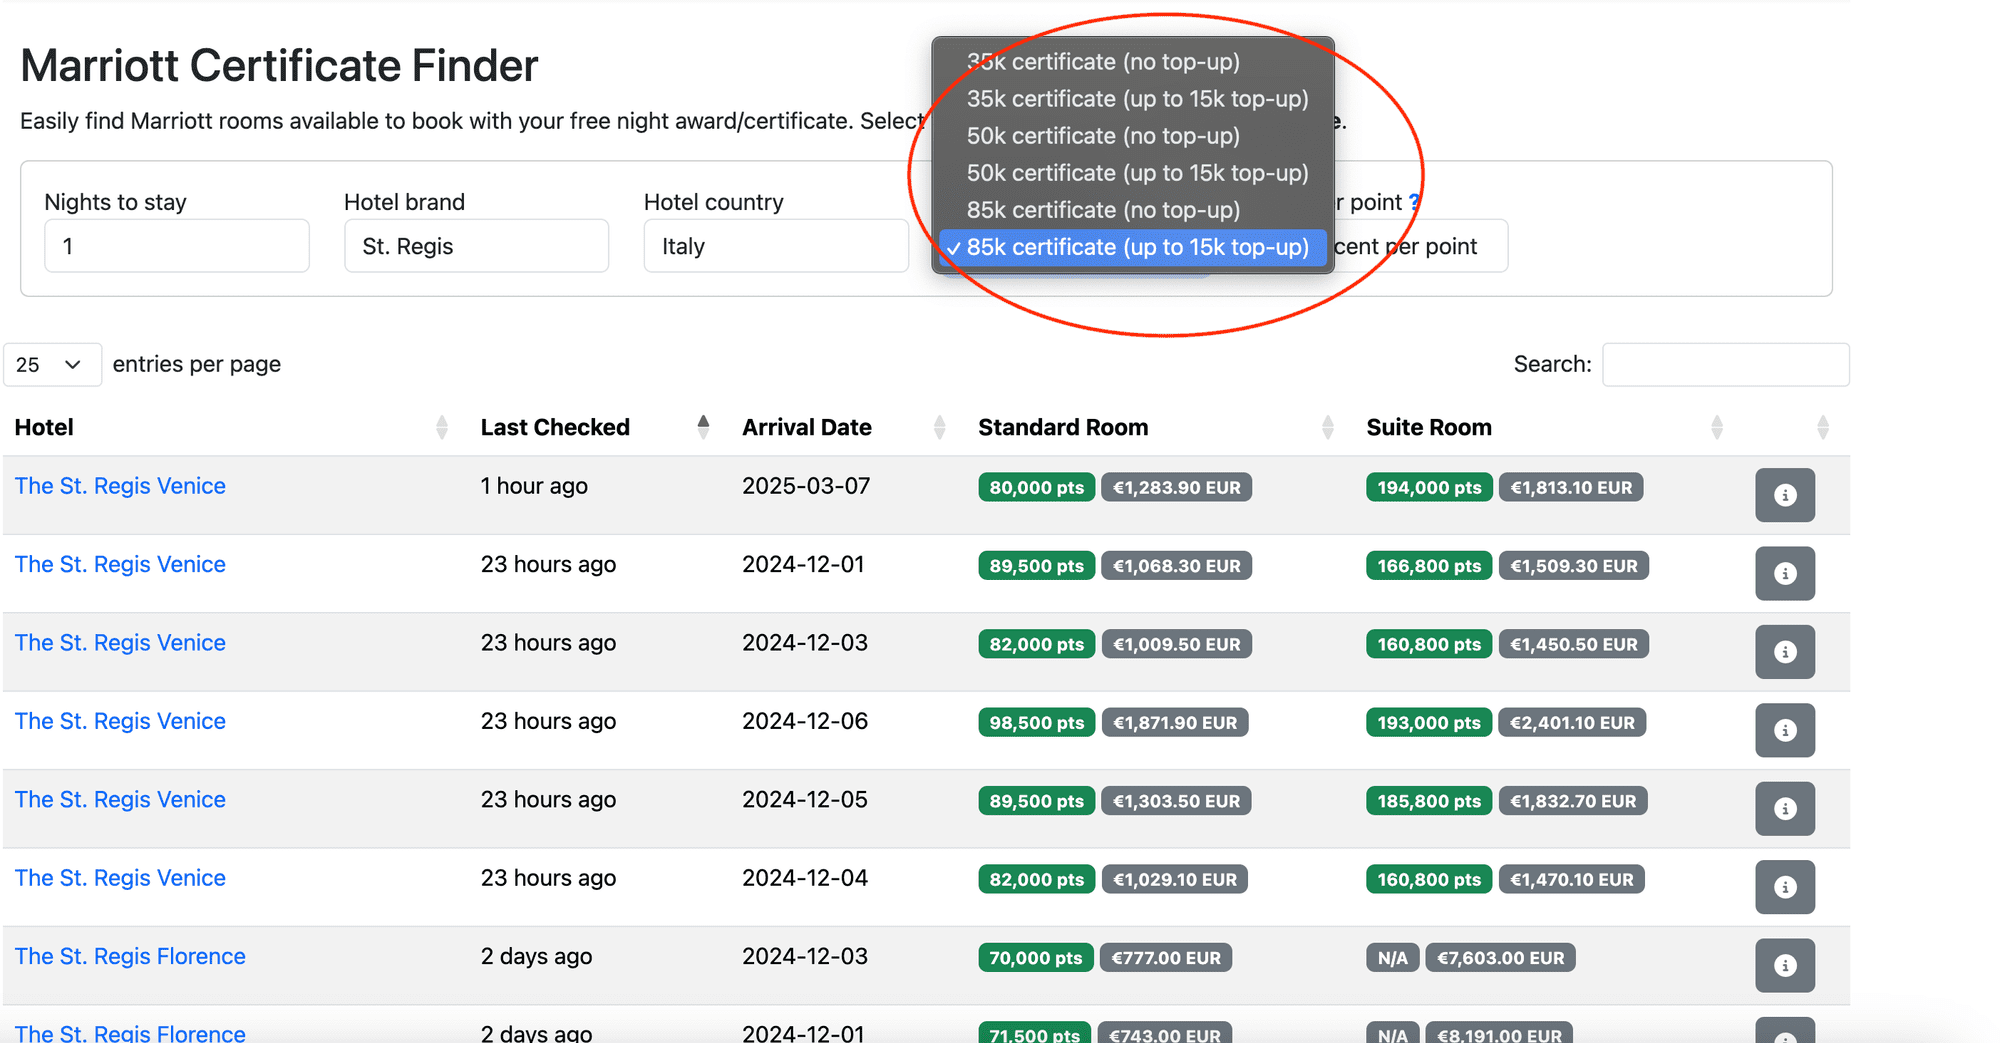Open info for St. Regis Venice 2024-12-01 row

click(1785, 573)
